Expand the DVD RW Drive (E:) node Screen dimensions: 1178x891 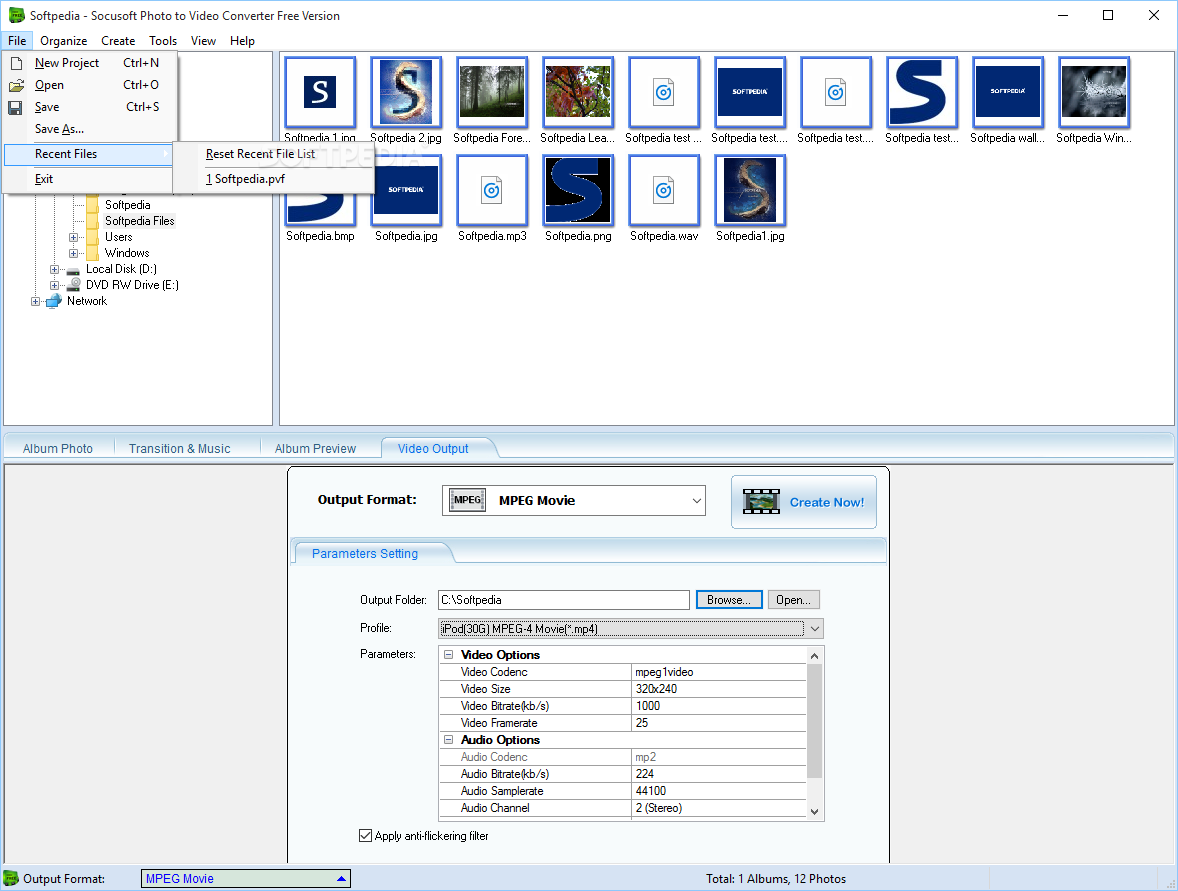54,285
